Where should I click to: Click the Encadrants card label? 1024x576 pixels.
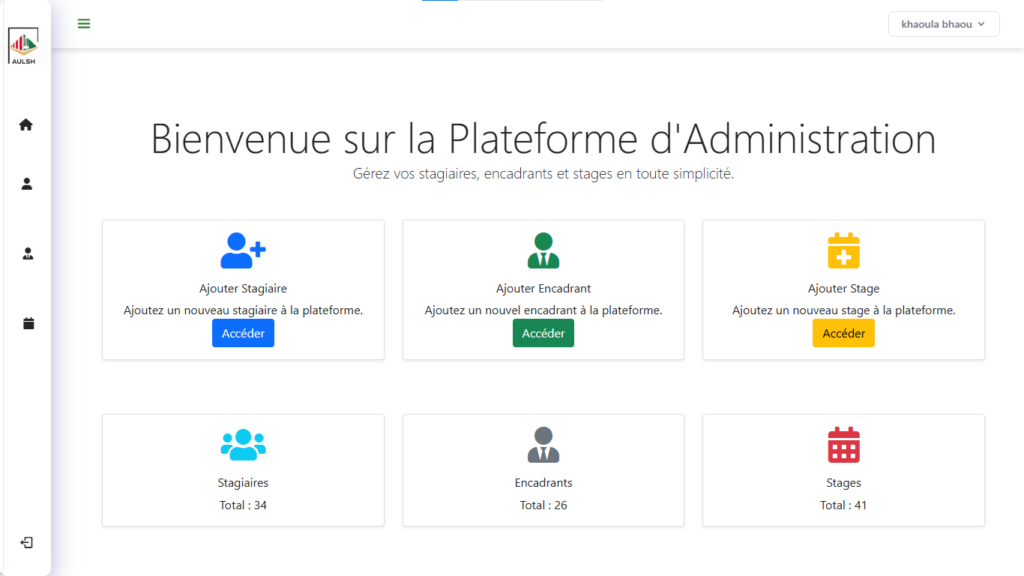coord(543,483)
